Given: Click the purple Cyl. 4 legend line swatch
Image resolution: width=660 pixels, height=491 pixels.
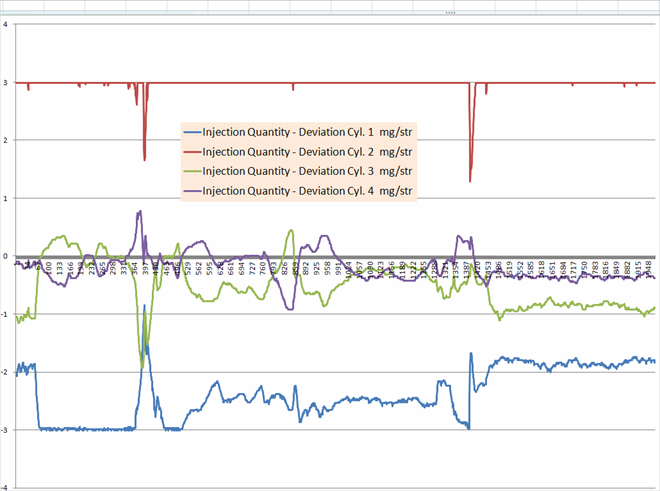Looking at the screenshot, I should [192, 192].
